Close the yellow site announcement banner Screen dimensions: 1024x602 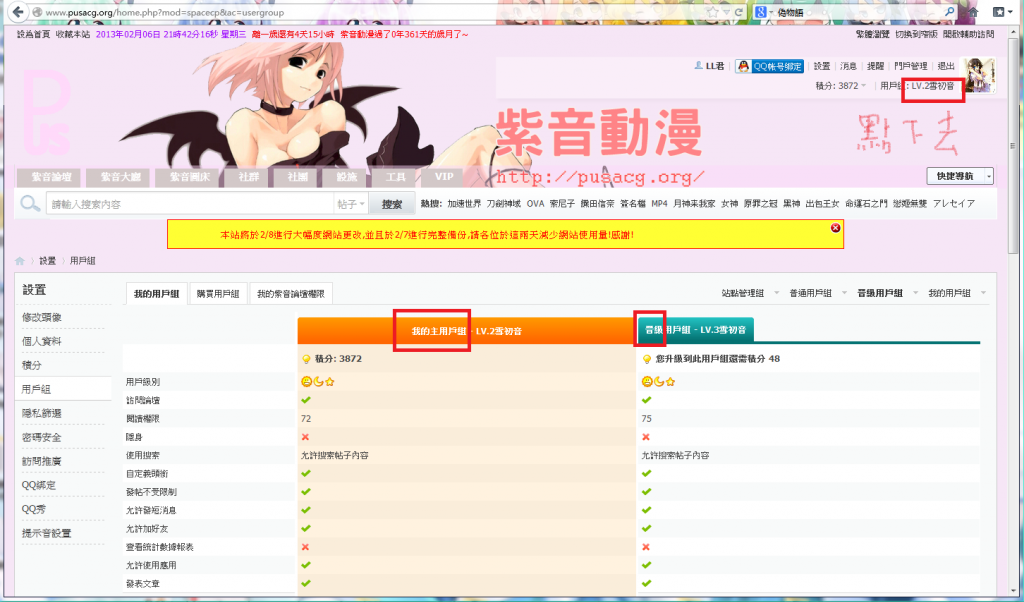(x=835, y=228)
